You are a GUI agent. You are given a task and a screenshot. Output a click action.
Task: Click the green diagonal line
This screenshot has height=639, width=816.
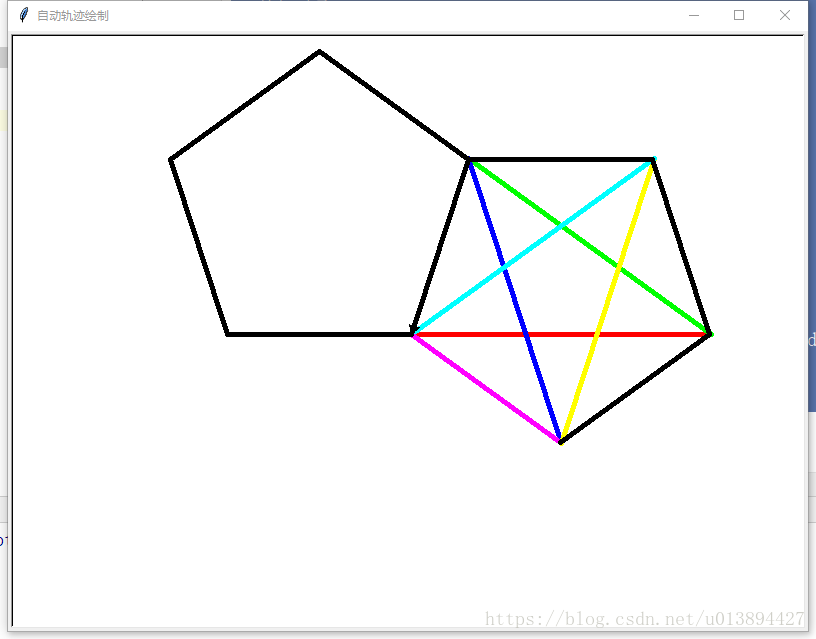tap(590, 247)
